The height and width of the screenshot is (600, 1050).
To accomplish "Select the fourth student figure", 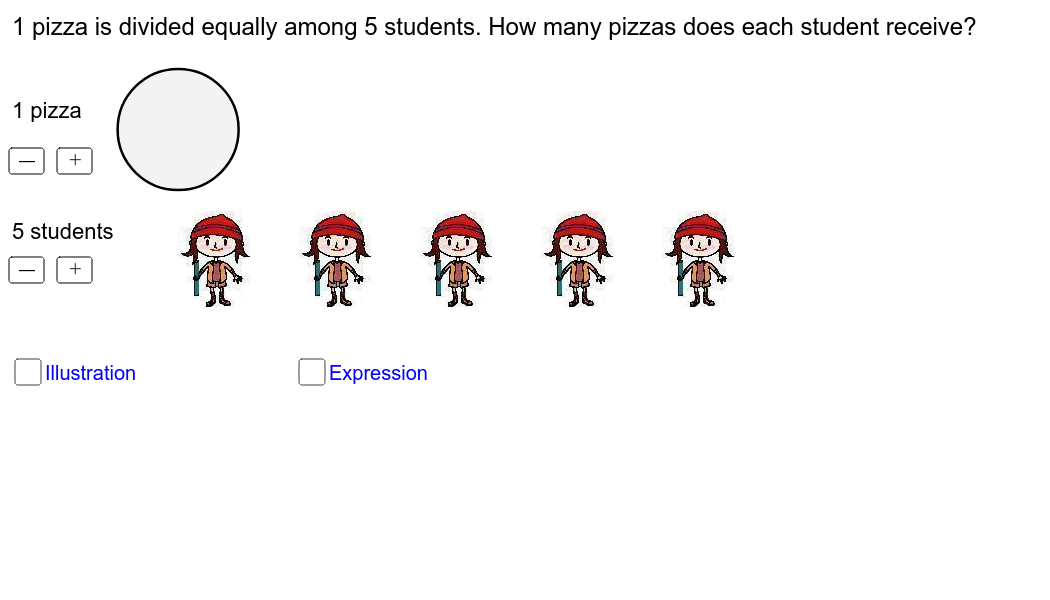I will point(579,260).
